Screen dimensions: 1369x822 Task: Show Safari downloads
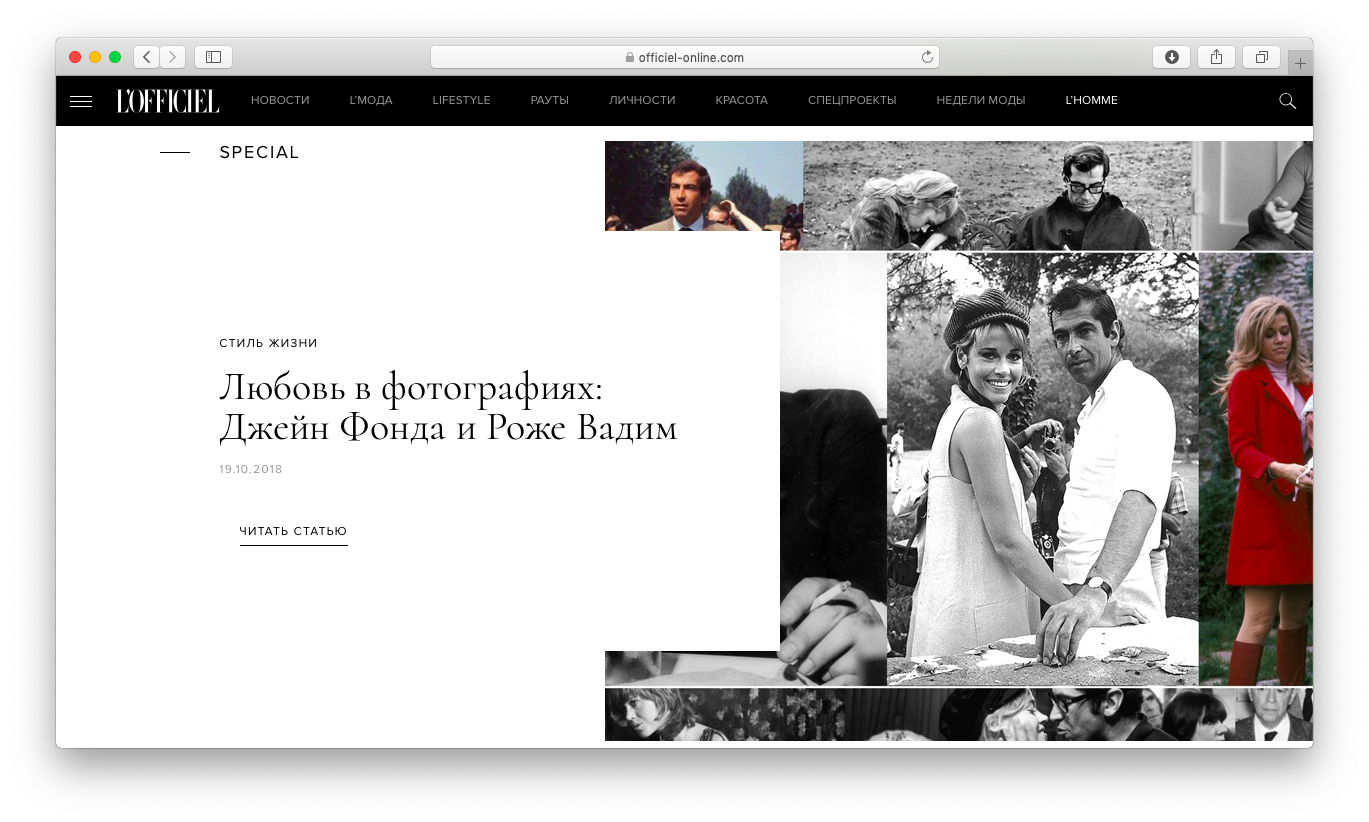(x=1171, y=57)
